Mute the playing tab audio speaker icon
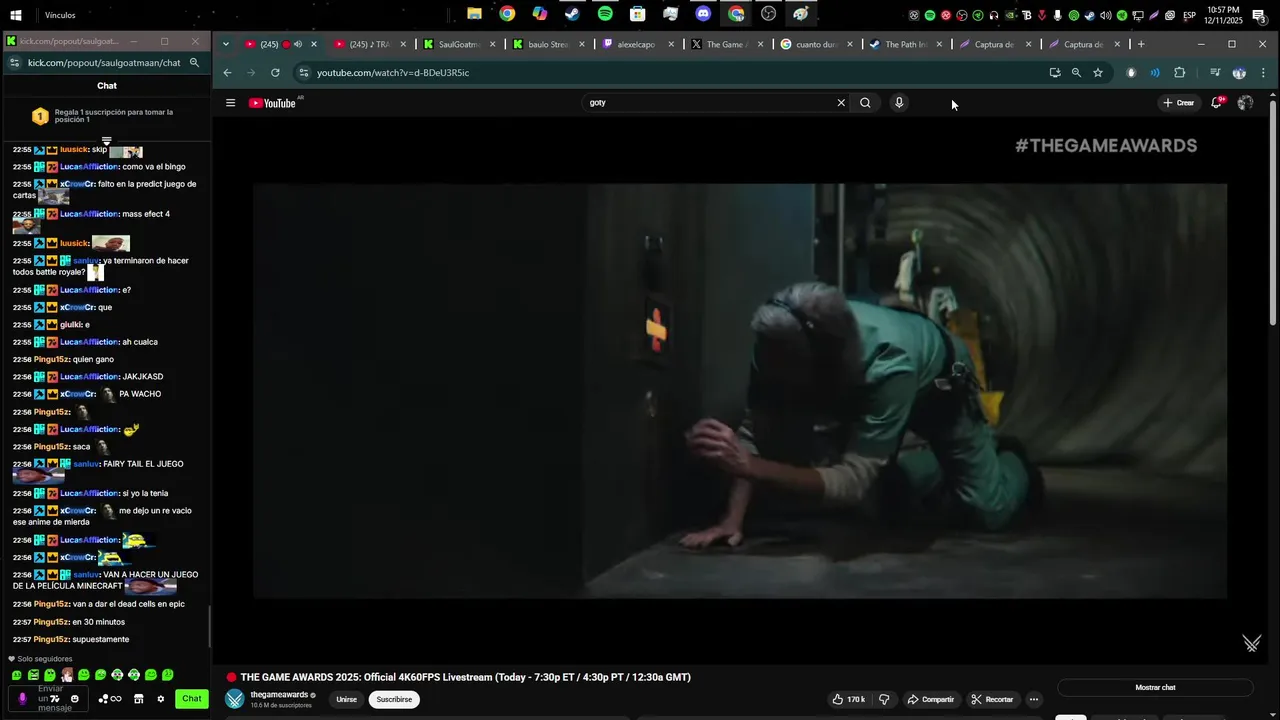1280x720 pixels. [x=297, y=44]
